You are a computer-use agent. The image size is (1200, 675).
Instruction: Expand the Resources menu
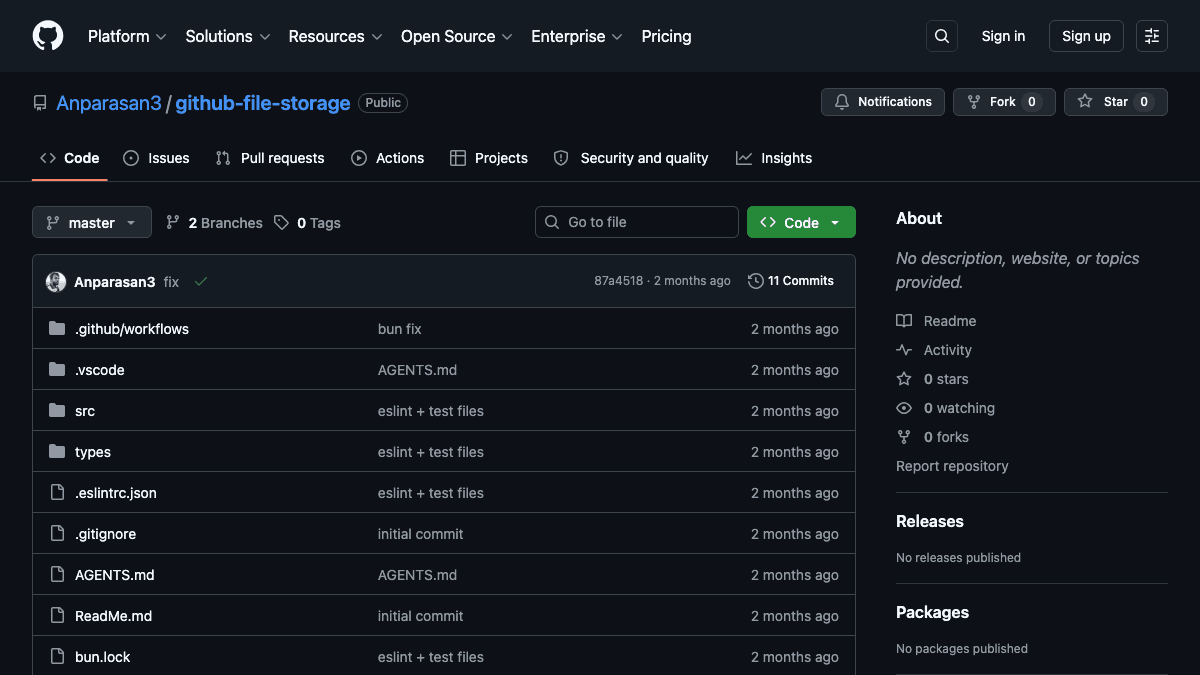[x=336, y=36]
